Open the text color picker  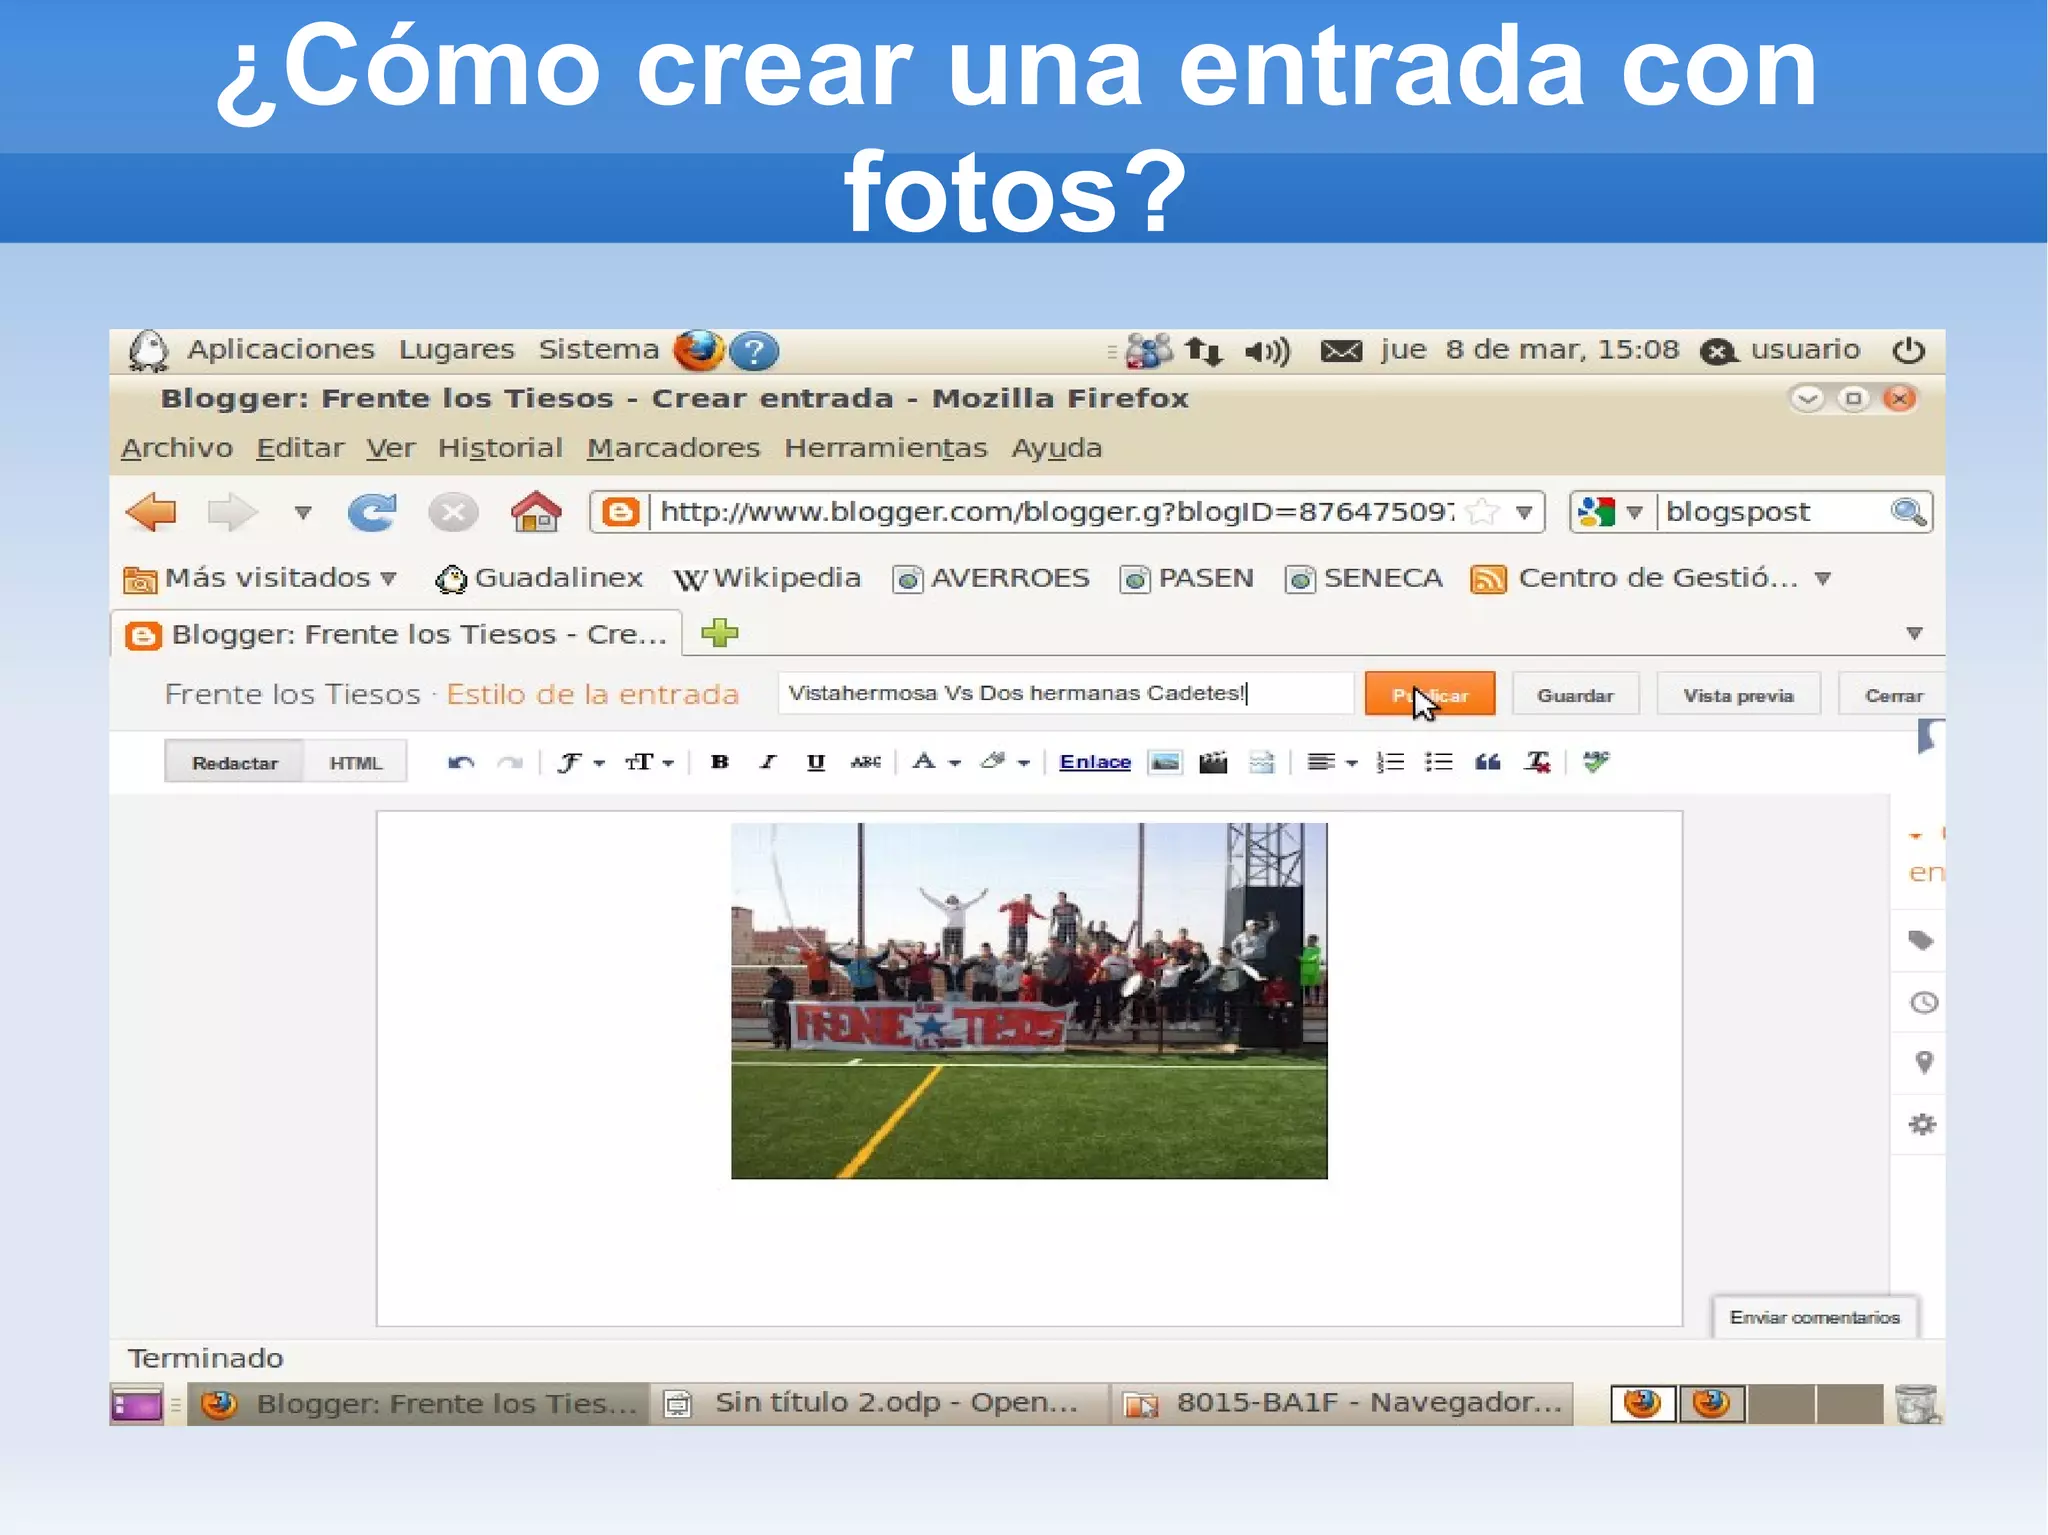(x=935, y=762)
